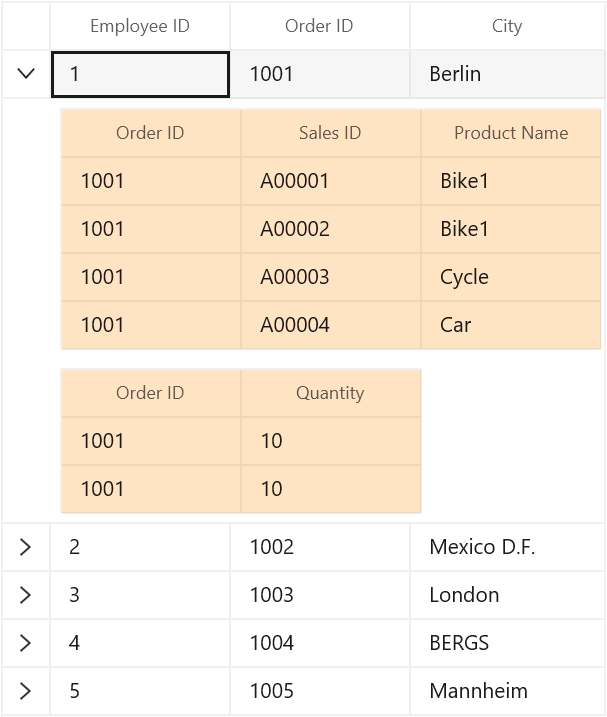The image size is (607, 717).
Task: Select the London city cell
Action: [x=507, y=595]
